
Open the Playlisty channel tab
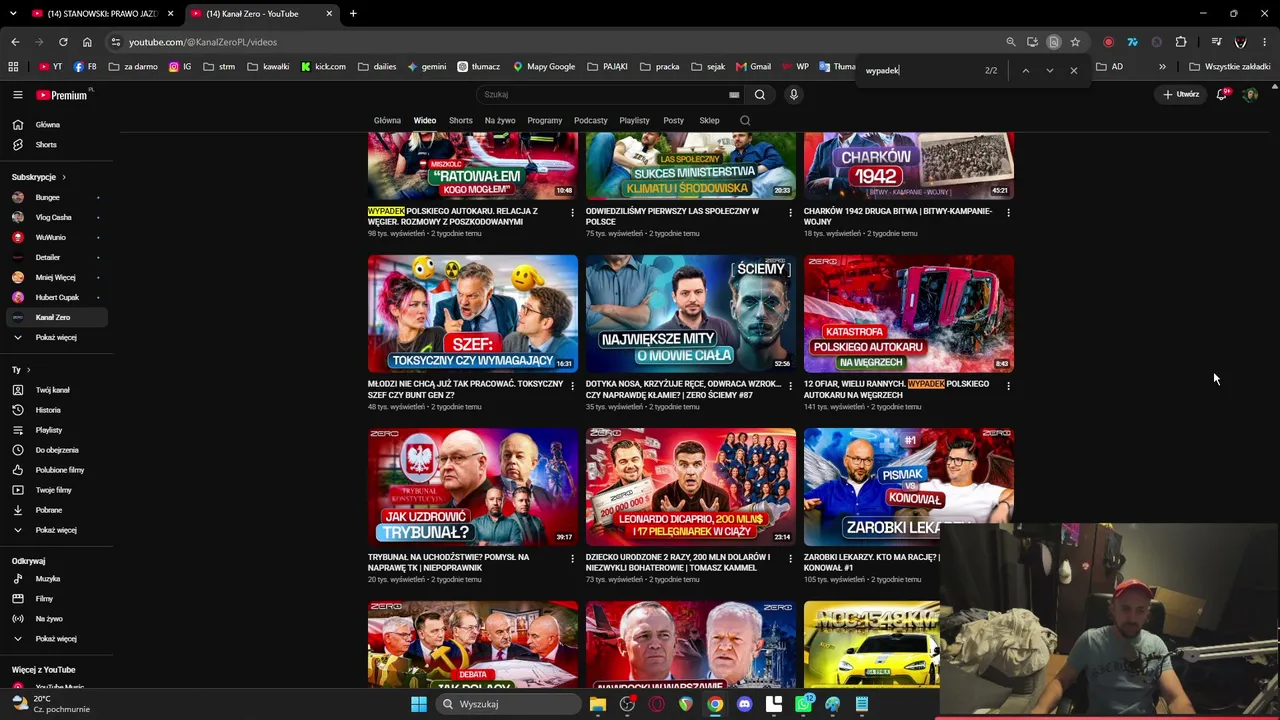[x=634, y=121]
